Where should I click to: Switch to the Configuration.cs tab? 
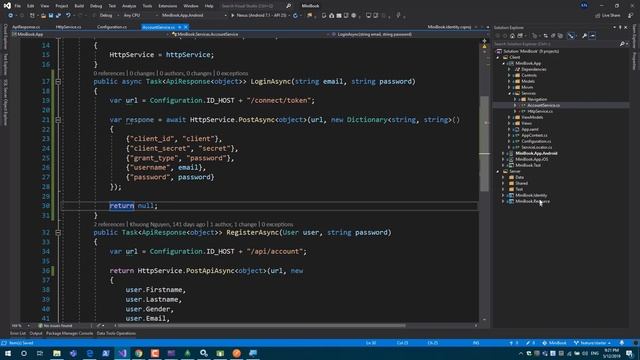[x=112, y=27]
